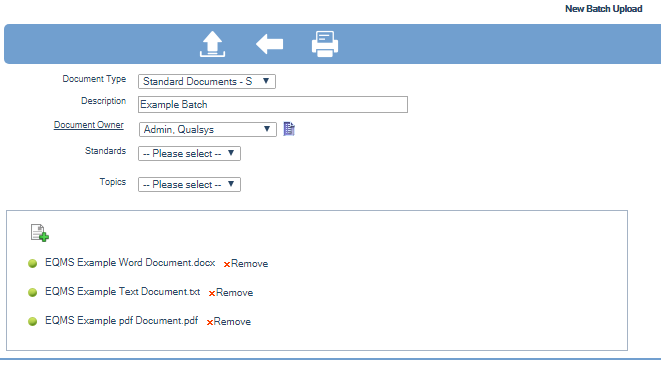Open the Standards Please select dropdown
Image resolution: width=661 pixels, height=369 pixels.
point(189,154)
